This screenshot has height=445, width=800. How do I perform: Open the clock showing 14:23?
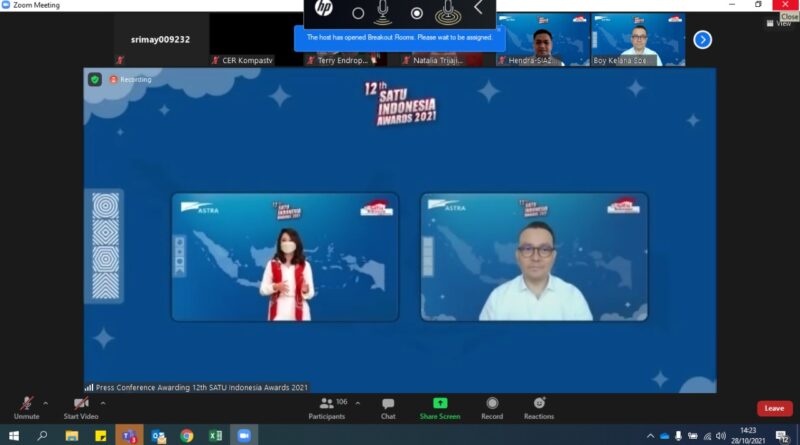pyautogui.click(x=748, y=435)
